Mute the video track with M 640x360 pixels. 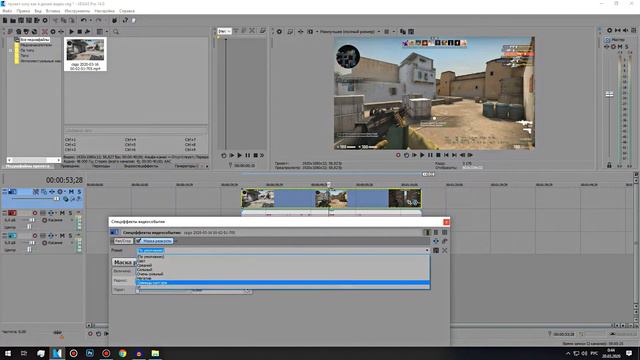pyautogui.click(x=71, y=191)
